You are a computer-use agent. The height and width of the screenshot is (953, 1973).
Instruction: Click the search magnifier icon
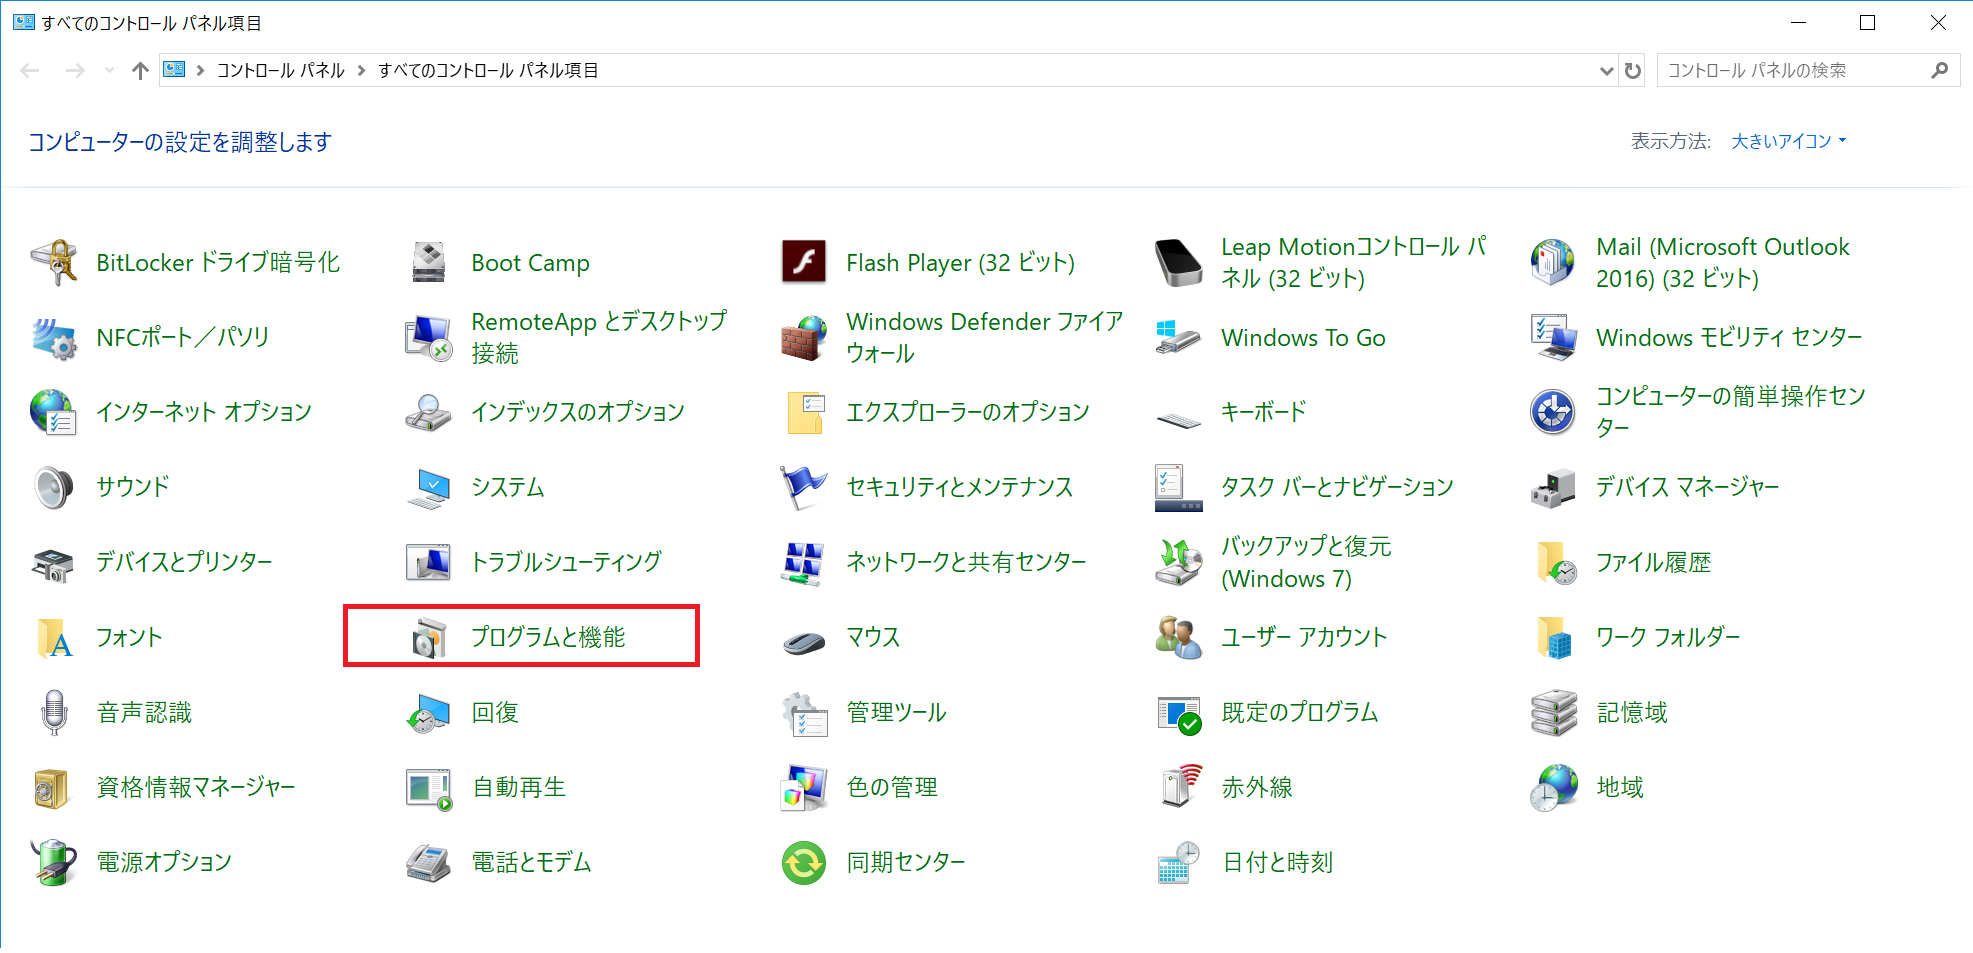point(1940,70)
